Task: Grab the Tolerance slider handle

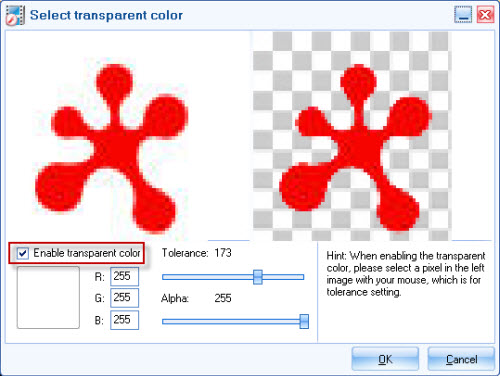Action: pos(258,277)
